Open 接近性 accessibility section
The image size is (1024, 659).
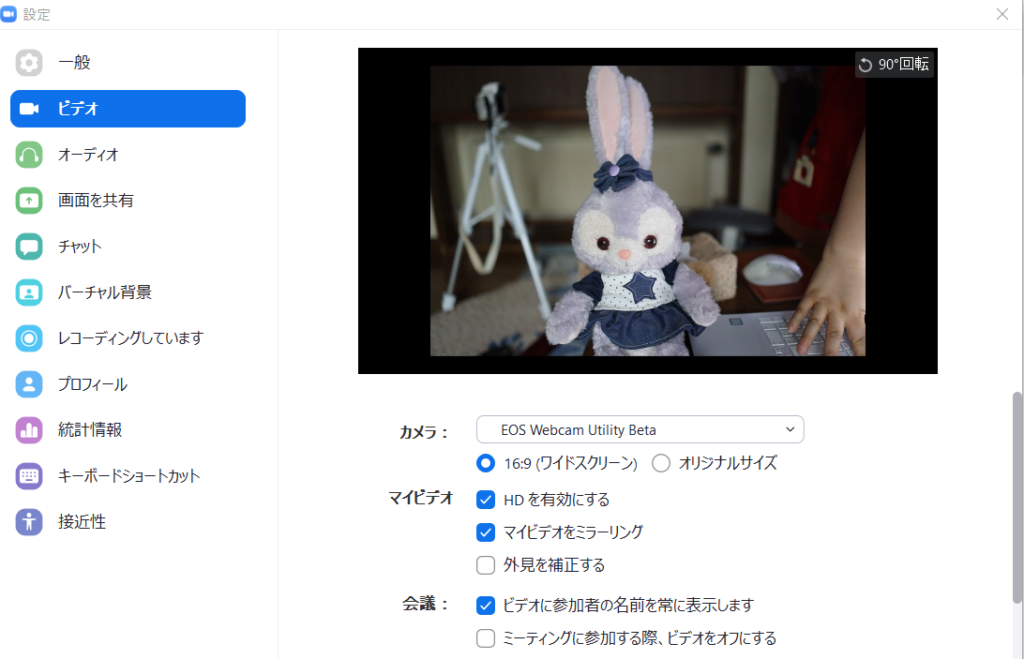[128, 522]
